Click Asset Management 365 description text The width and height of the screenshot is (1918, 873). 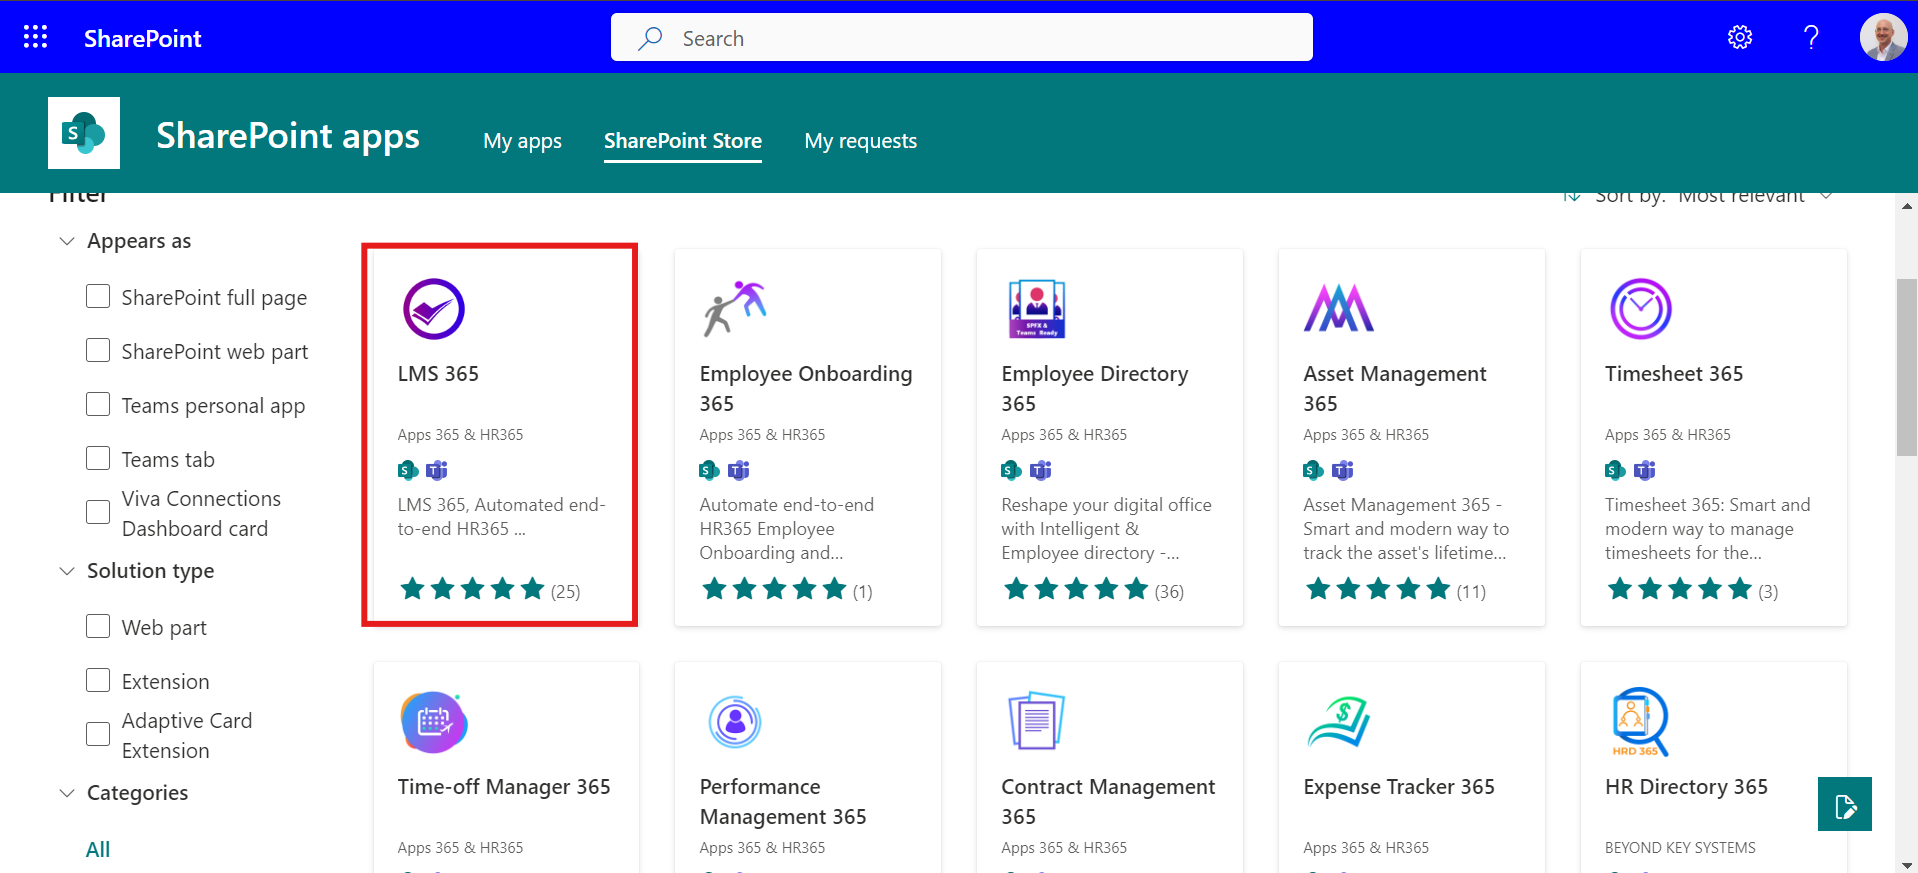(x=1406, y=529)
